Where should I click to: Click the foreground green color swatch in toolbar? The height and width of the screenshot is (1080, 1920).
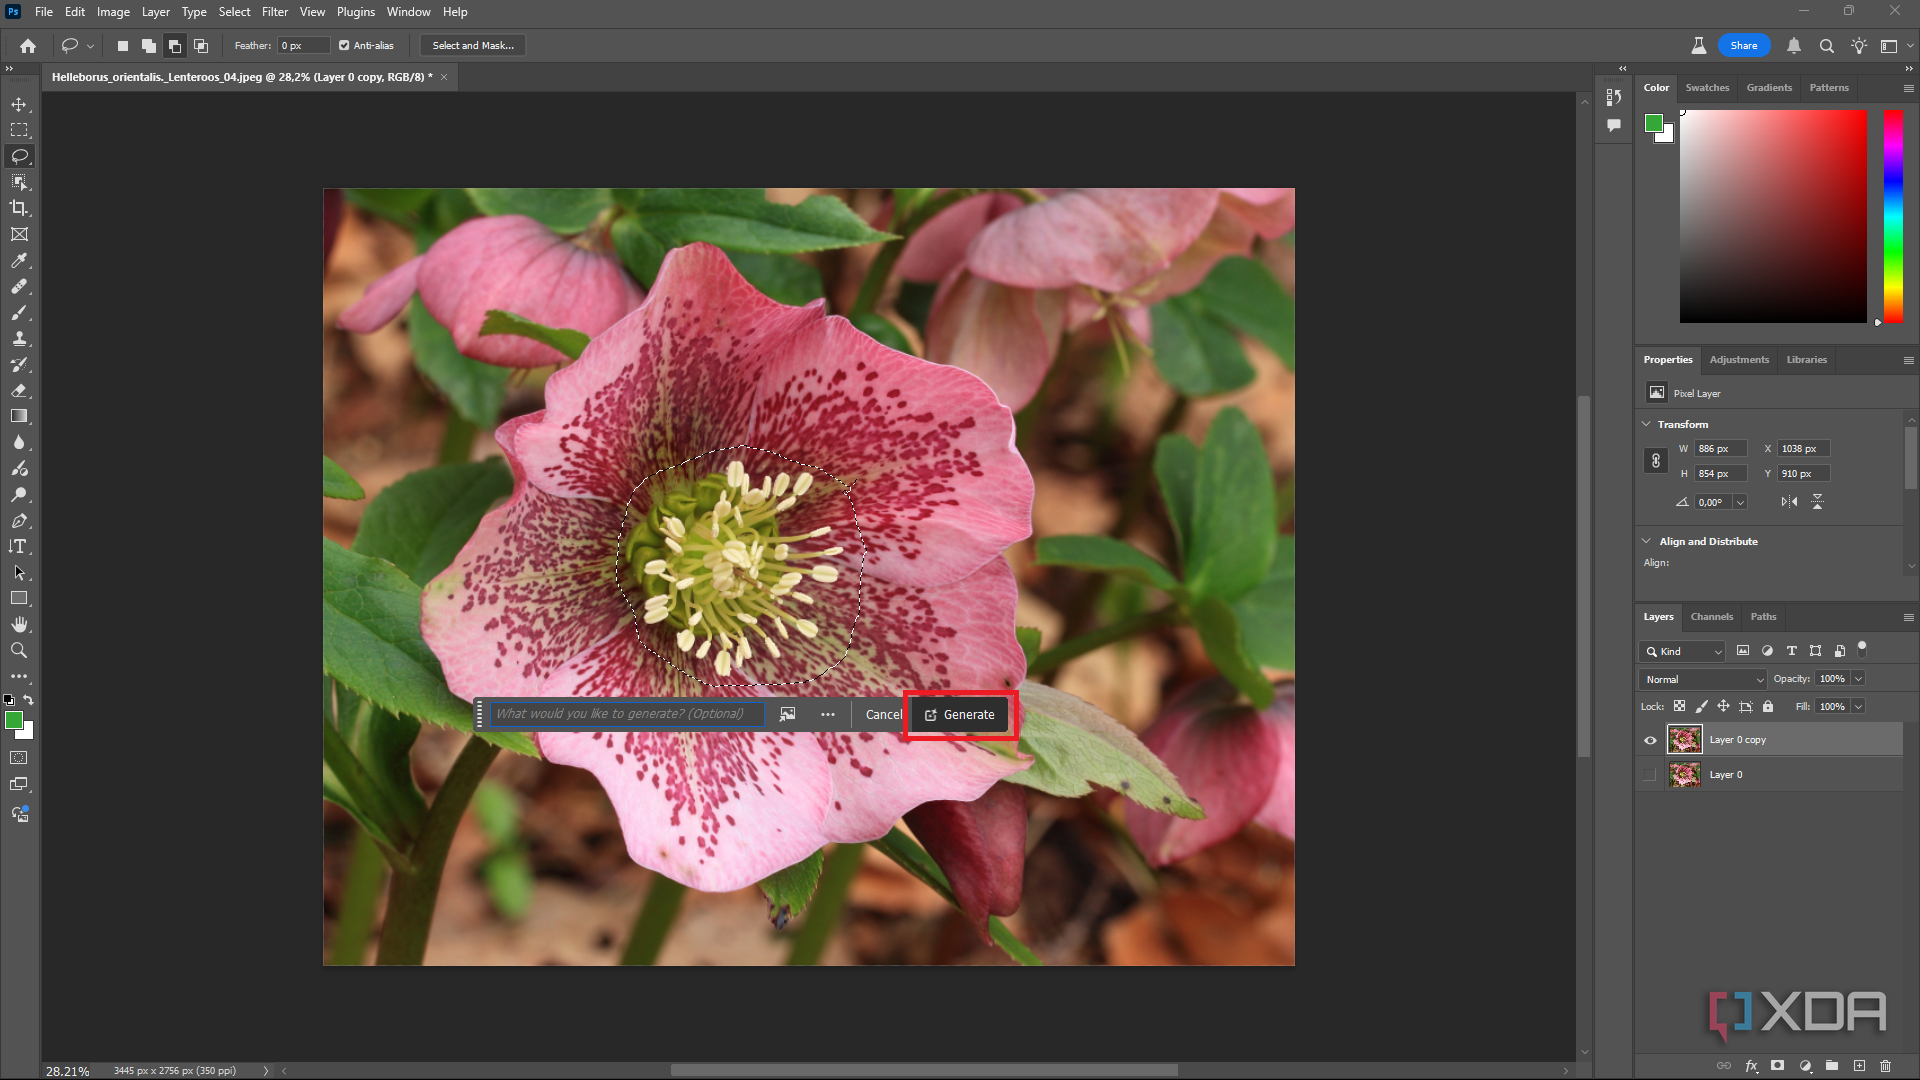(x=14, y=720)
